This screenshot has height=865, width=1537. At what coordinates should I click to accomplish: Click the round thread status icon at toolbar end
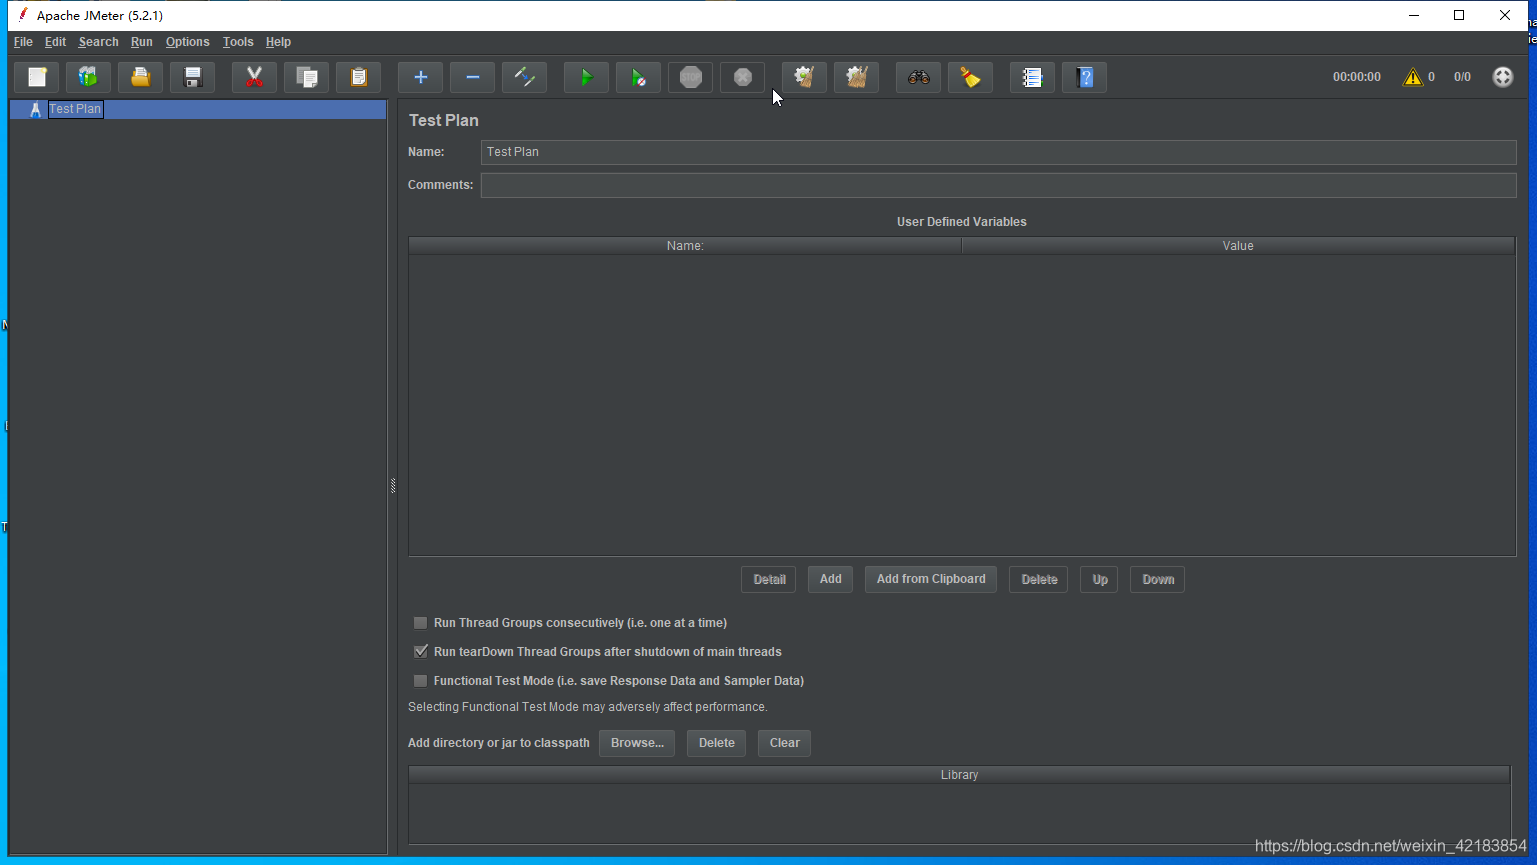pyautogui.click(x=1503, y=77)
